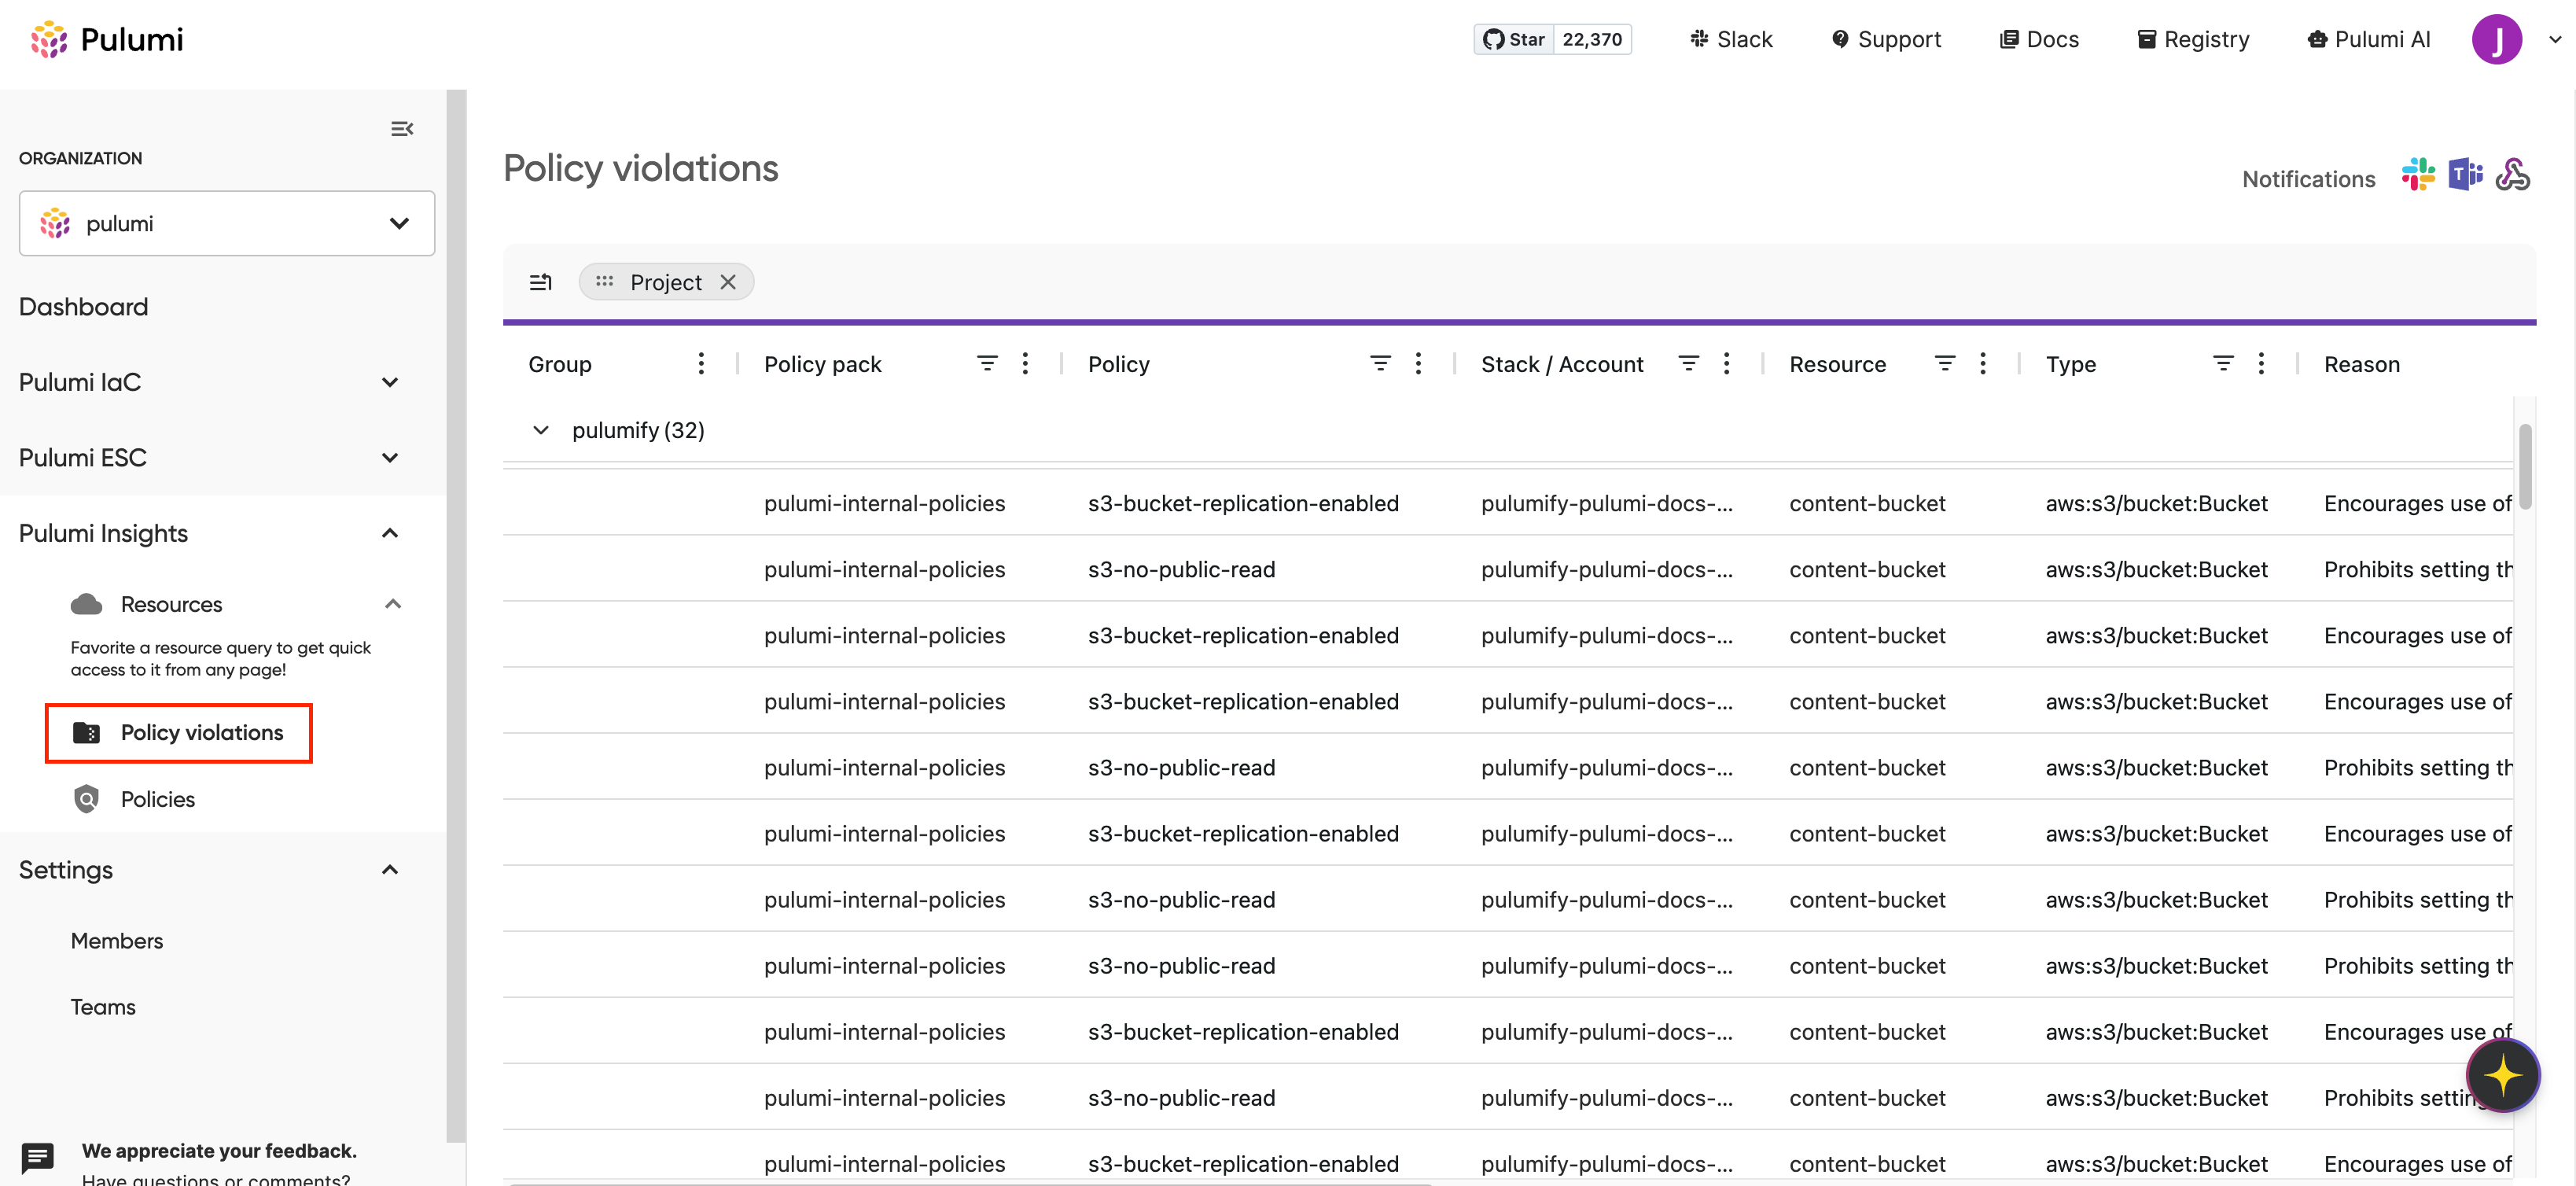Open Policies page in sidebar
2576x1186 pixels.
158,799
